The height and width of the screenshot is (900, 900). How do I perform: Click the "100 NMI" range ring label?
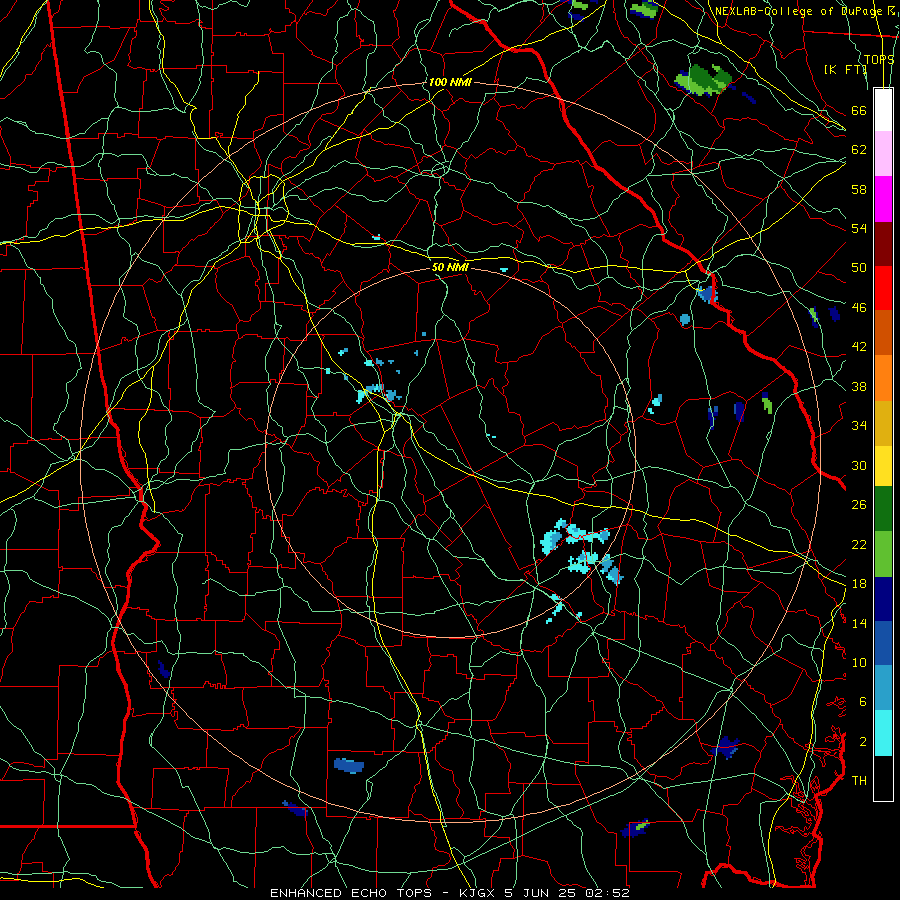(x=450, y=82)
